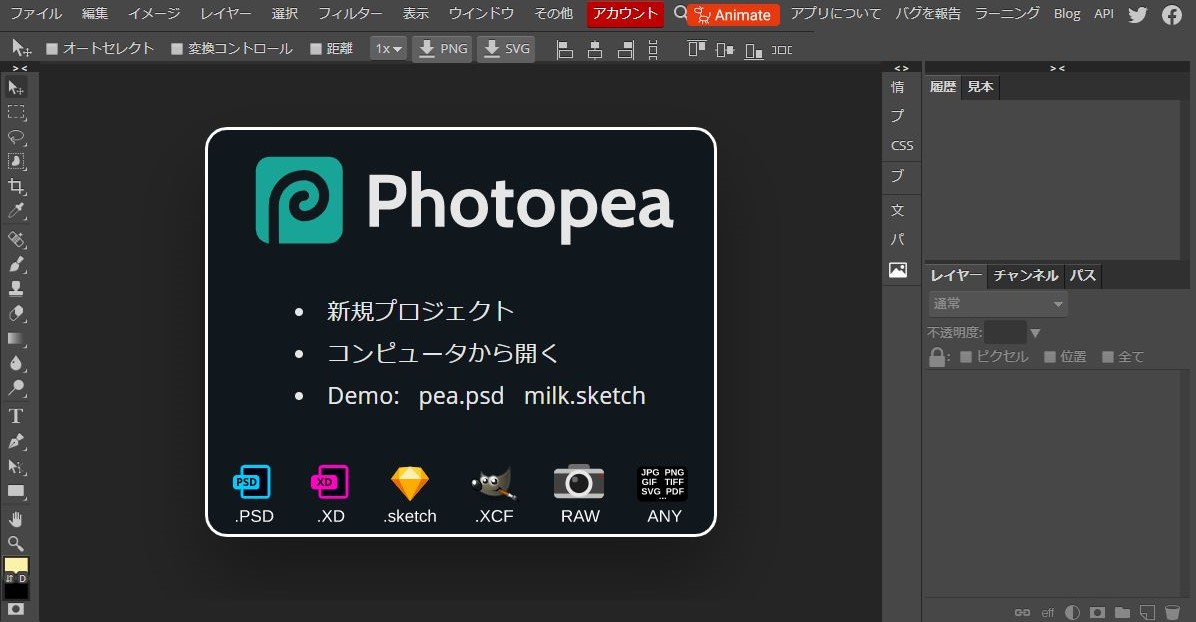Select the Move tool in the toolbox

coord(16,87)
